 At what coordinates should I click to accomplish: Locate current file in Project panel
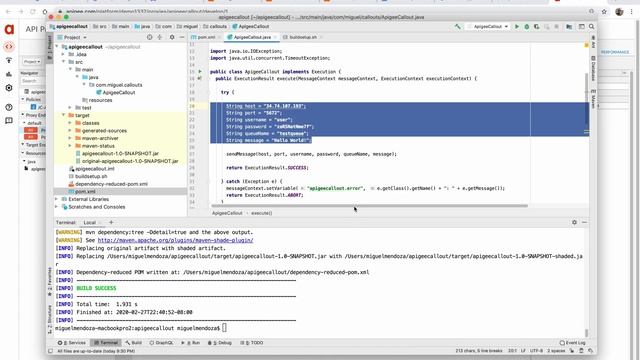(149, 37)
